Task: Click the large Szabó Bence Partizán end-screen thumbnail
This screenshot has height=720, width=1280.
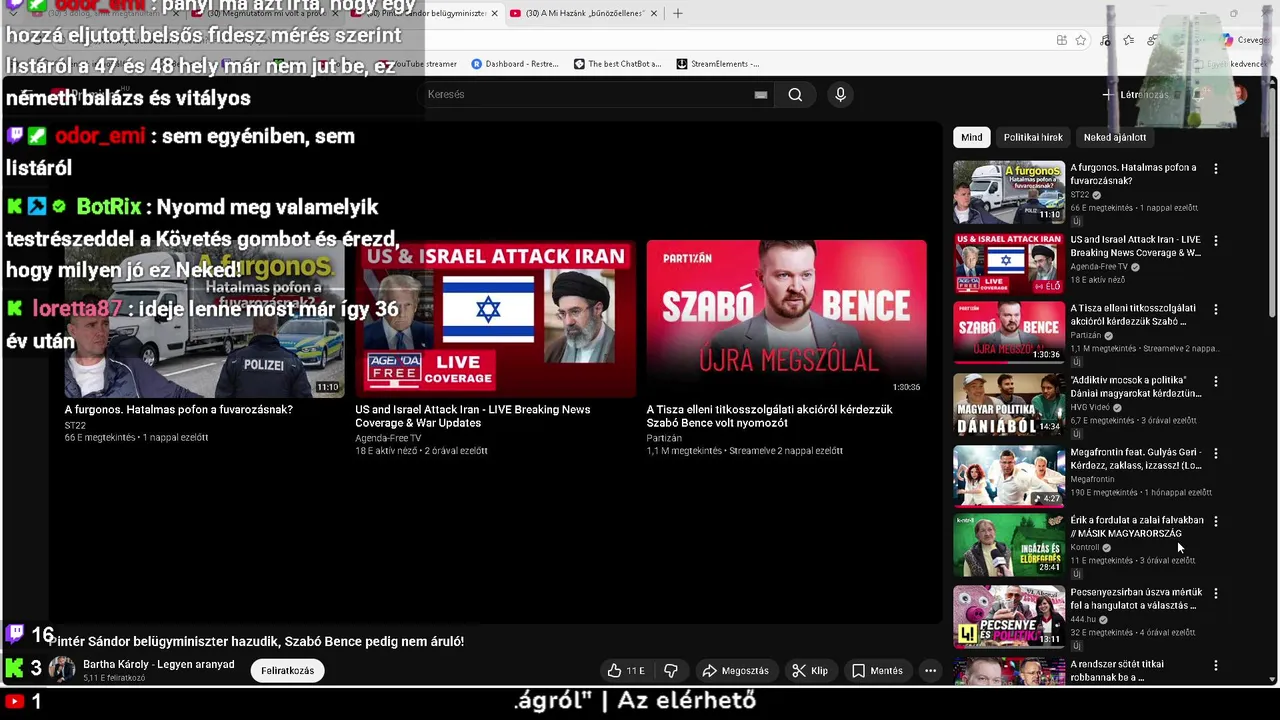Action: point(786,318)
